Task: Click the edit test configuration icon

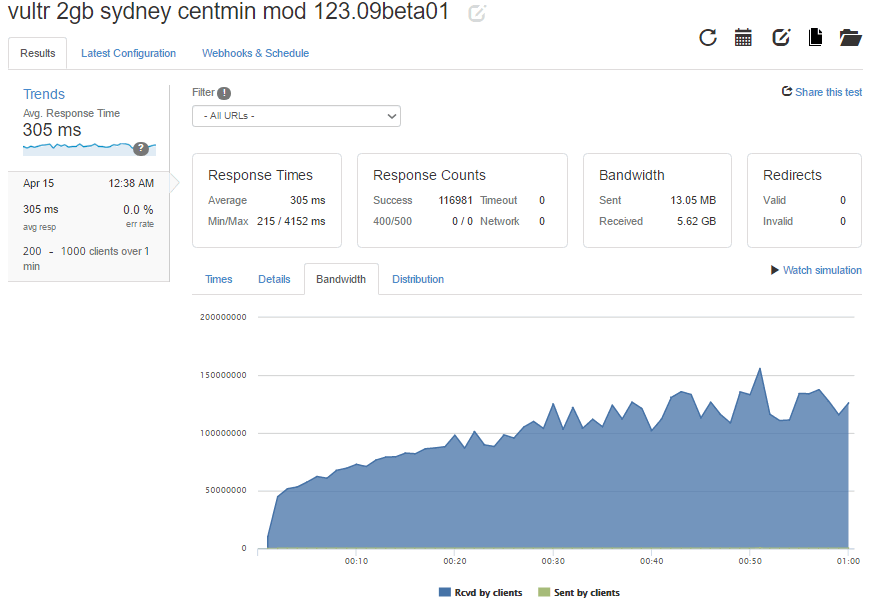Action: click(781, 38)
